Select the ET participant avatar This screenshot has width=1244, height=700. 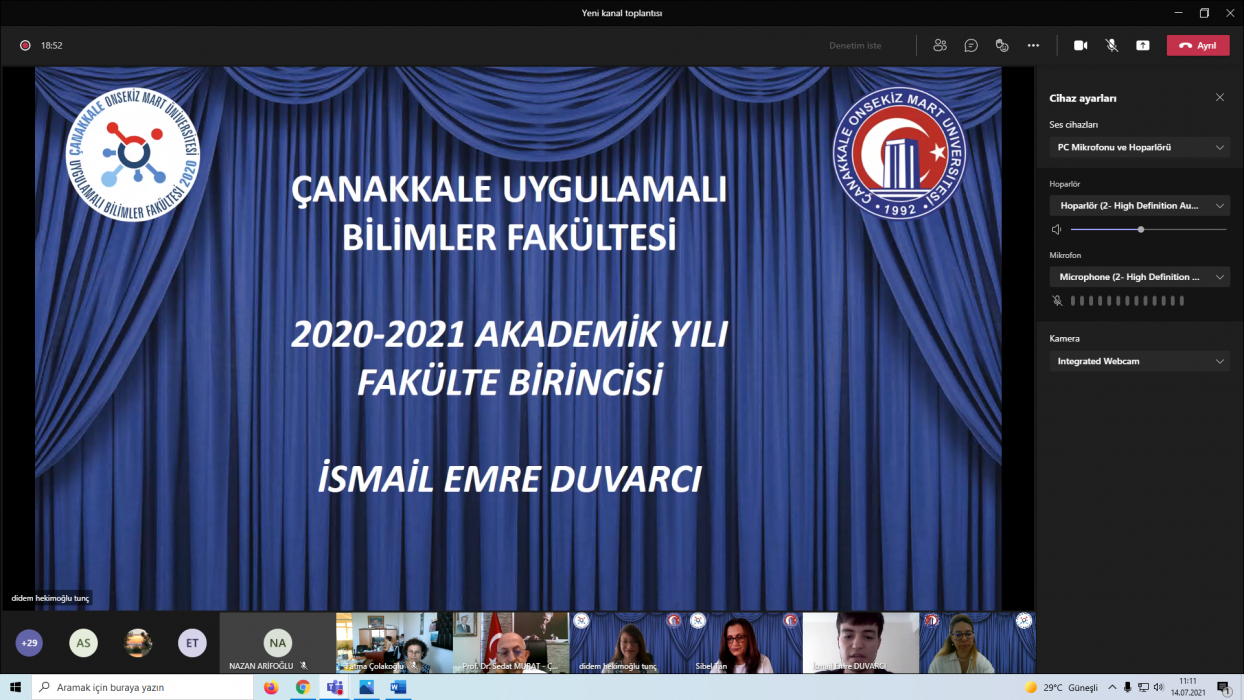coord(192,642)
